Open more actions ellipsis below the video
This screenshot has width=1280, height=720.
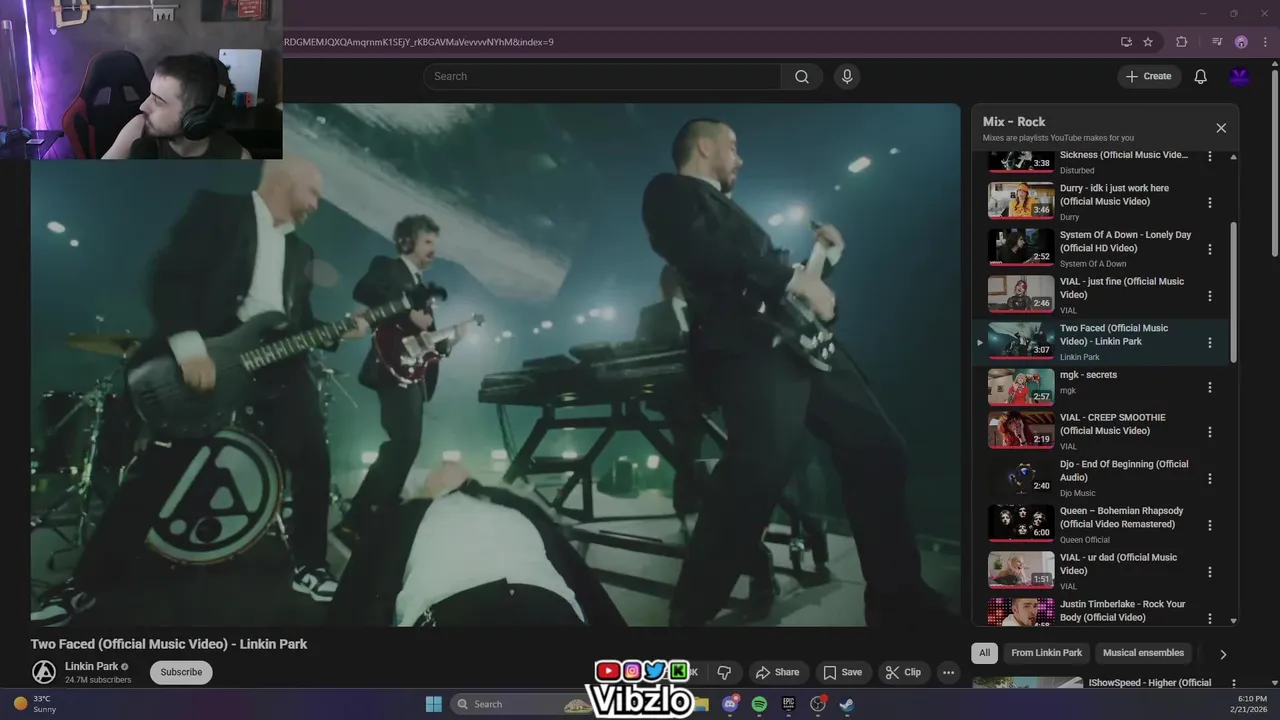point(949,672)
